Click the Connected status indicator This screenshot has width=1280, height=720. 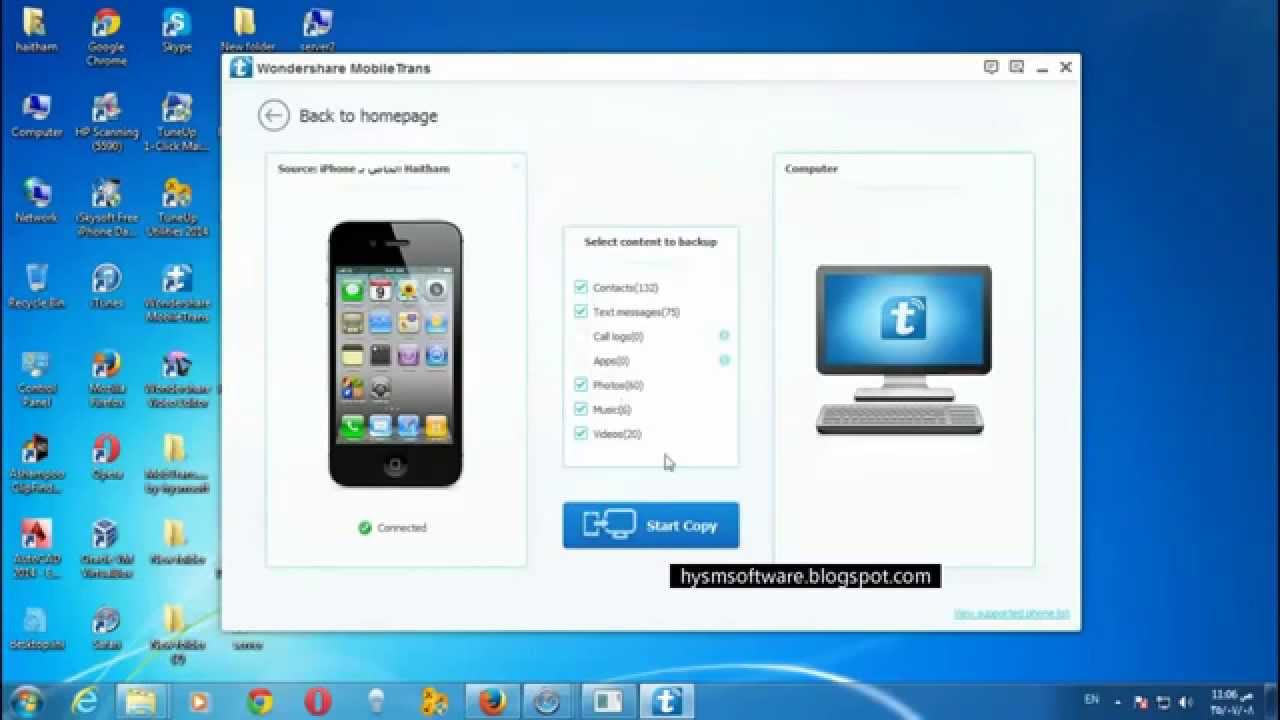pos(393,527)
